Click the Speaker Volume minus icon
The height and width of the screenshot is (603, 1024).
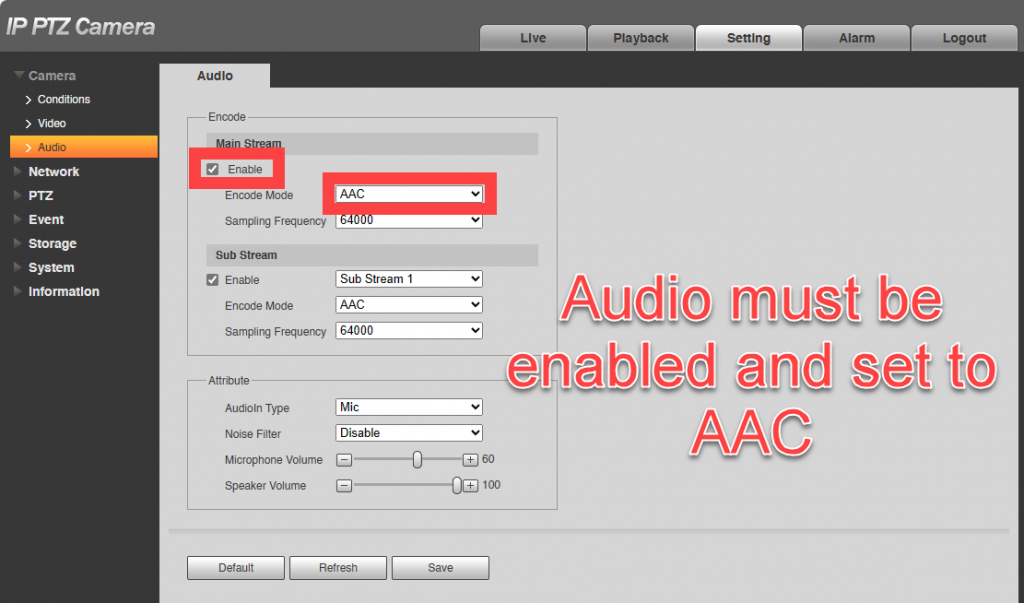(344, 486)
